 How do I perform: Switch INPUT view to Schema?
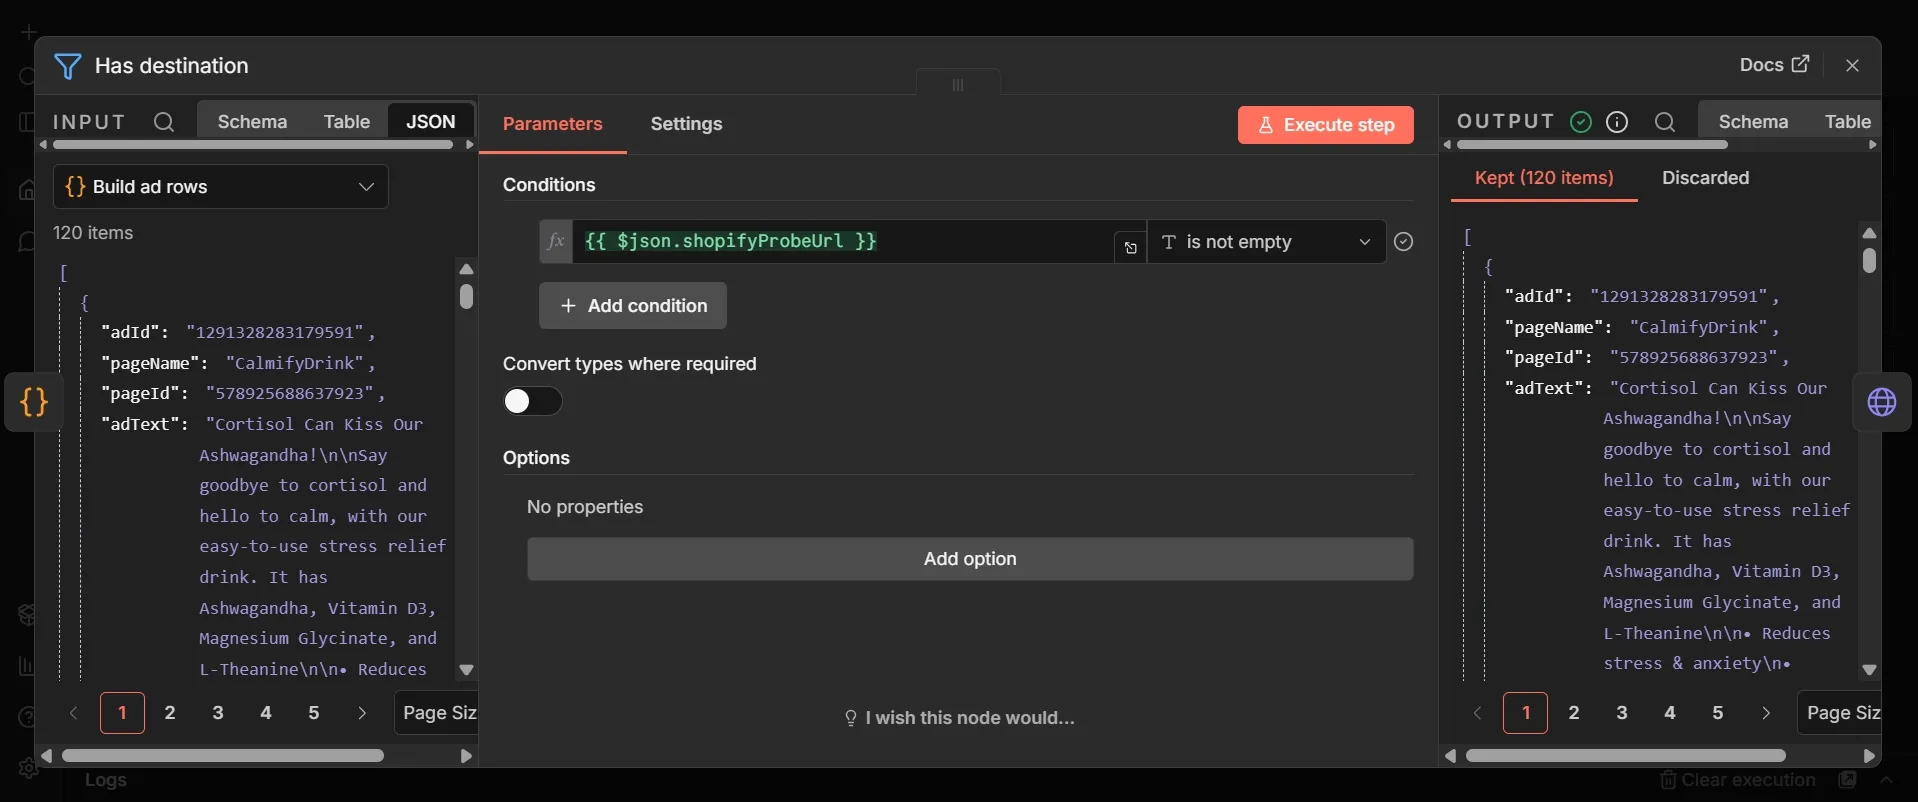(252, 122)
